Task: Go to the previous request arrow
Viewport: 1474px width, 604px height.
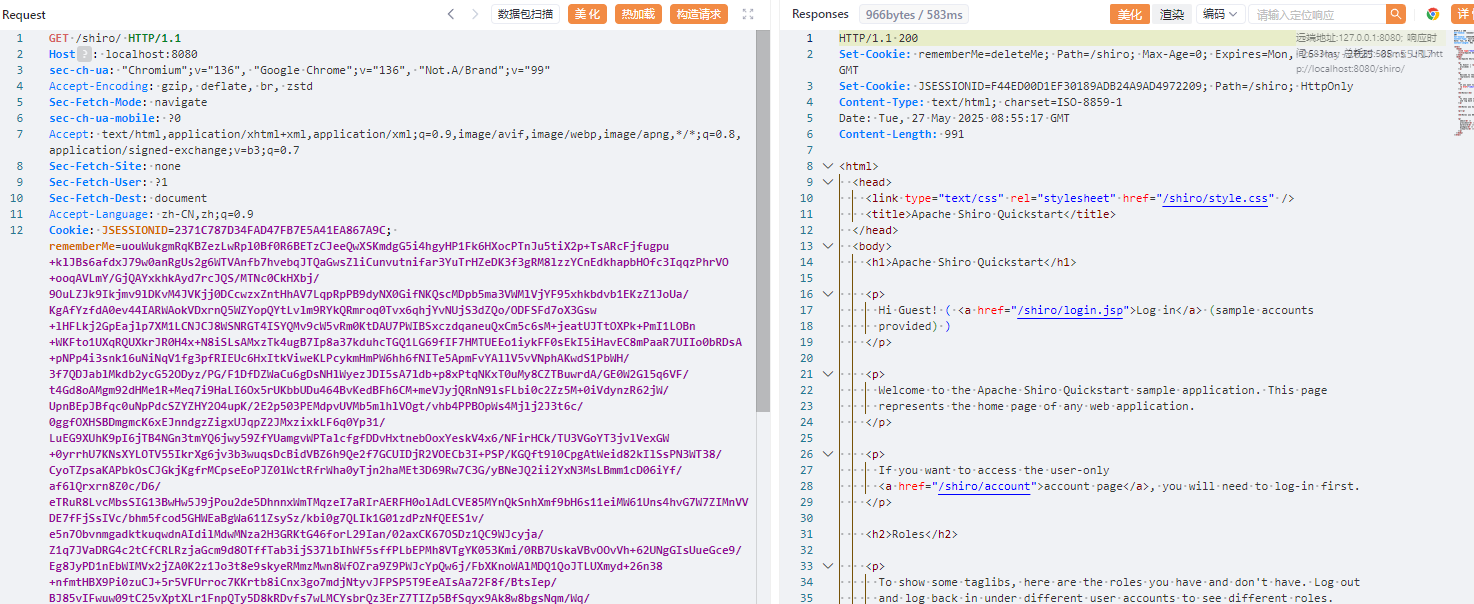Action: pyautogui.click(x=450, y=14)
